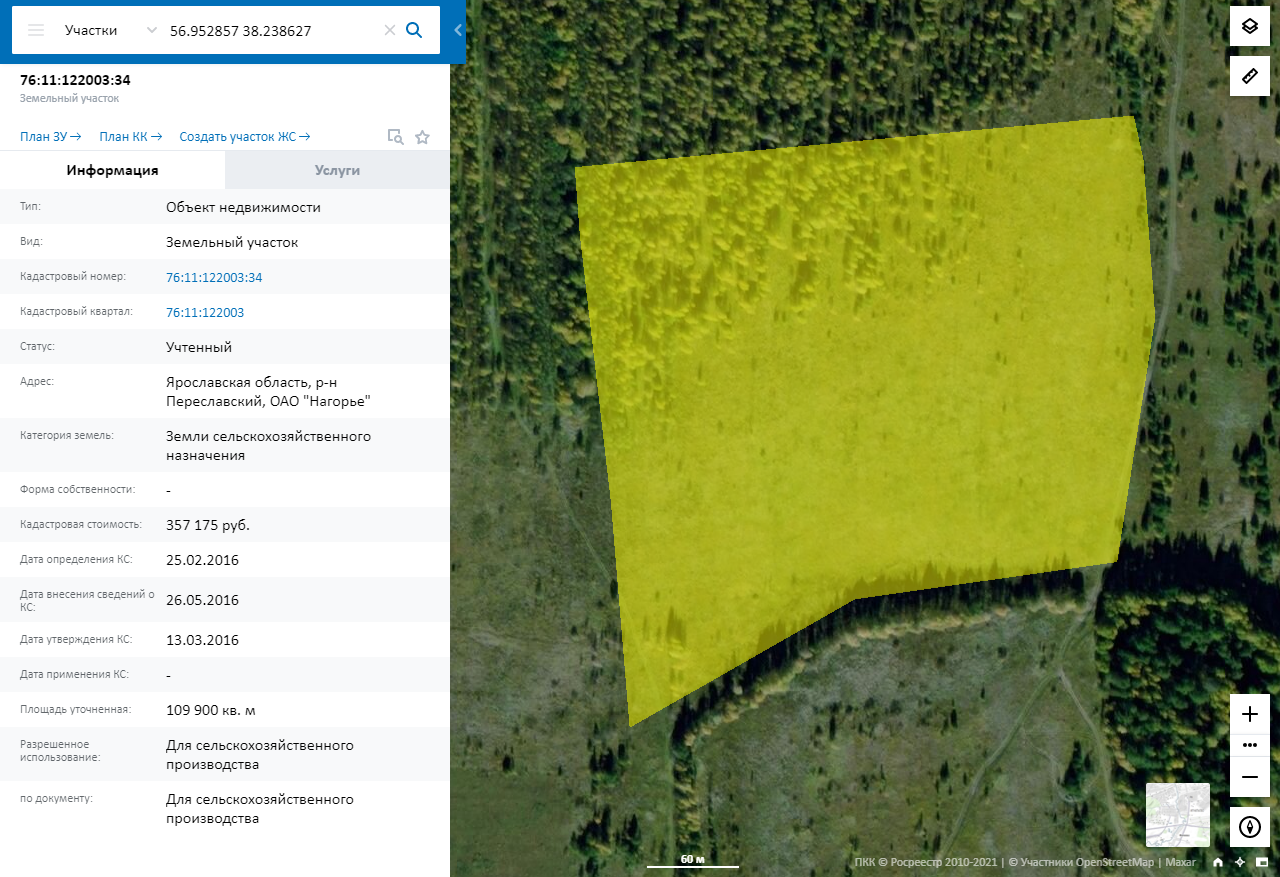Clear the search field with the X
1280x877 pixels.
click(390, 30)
